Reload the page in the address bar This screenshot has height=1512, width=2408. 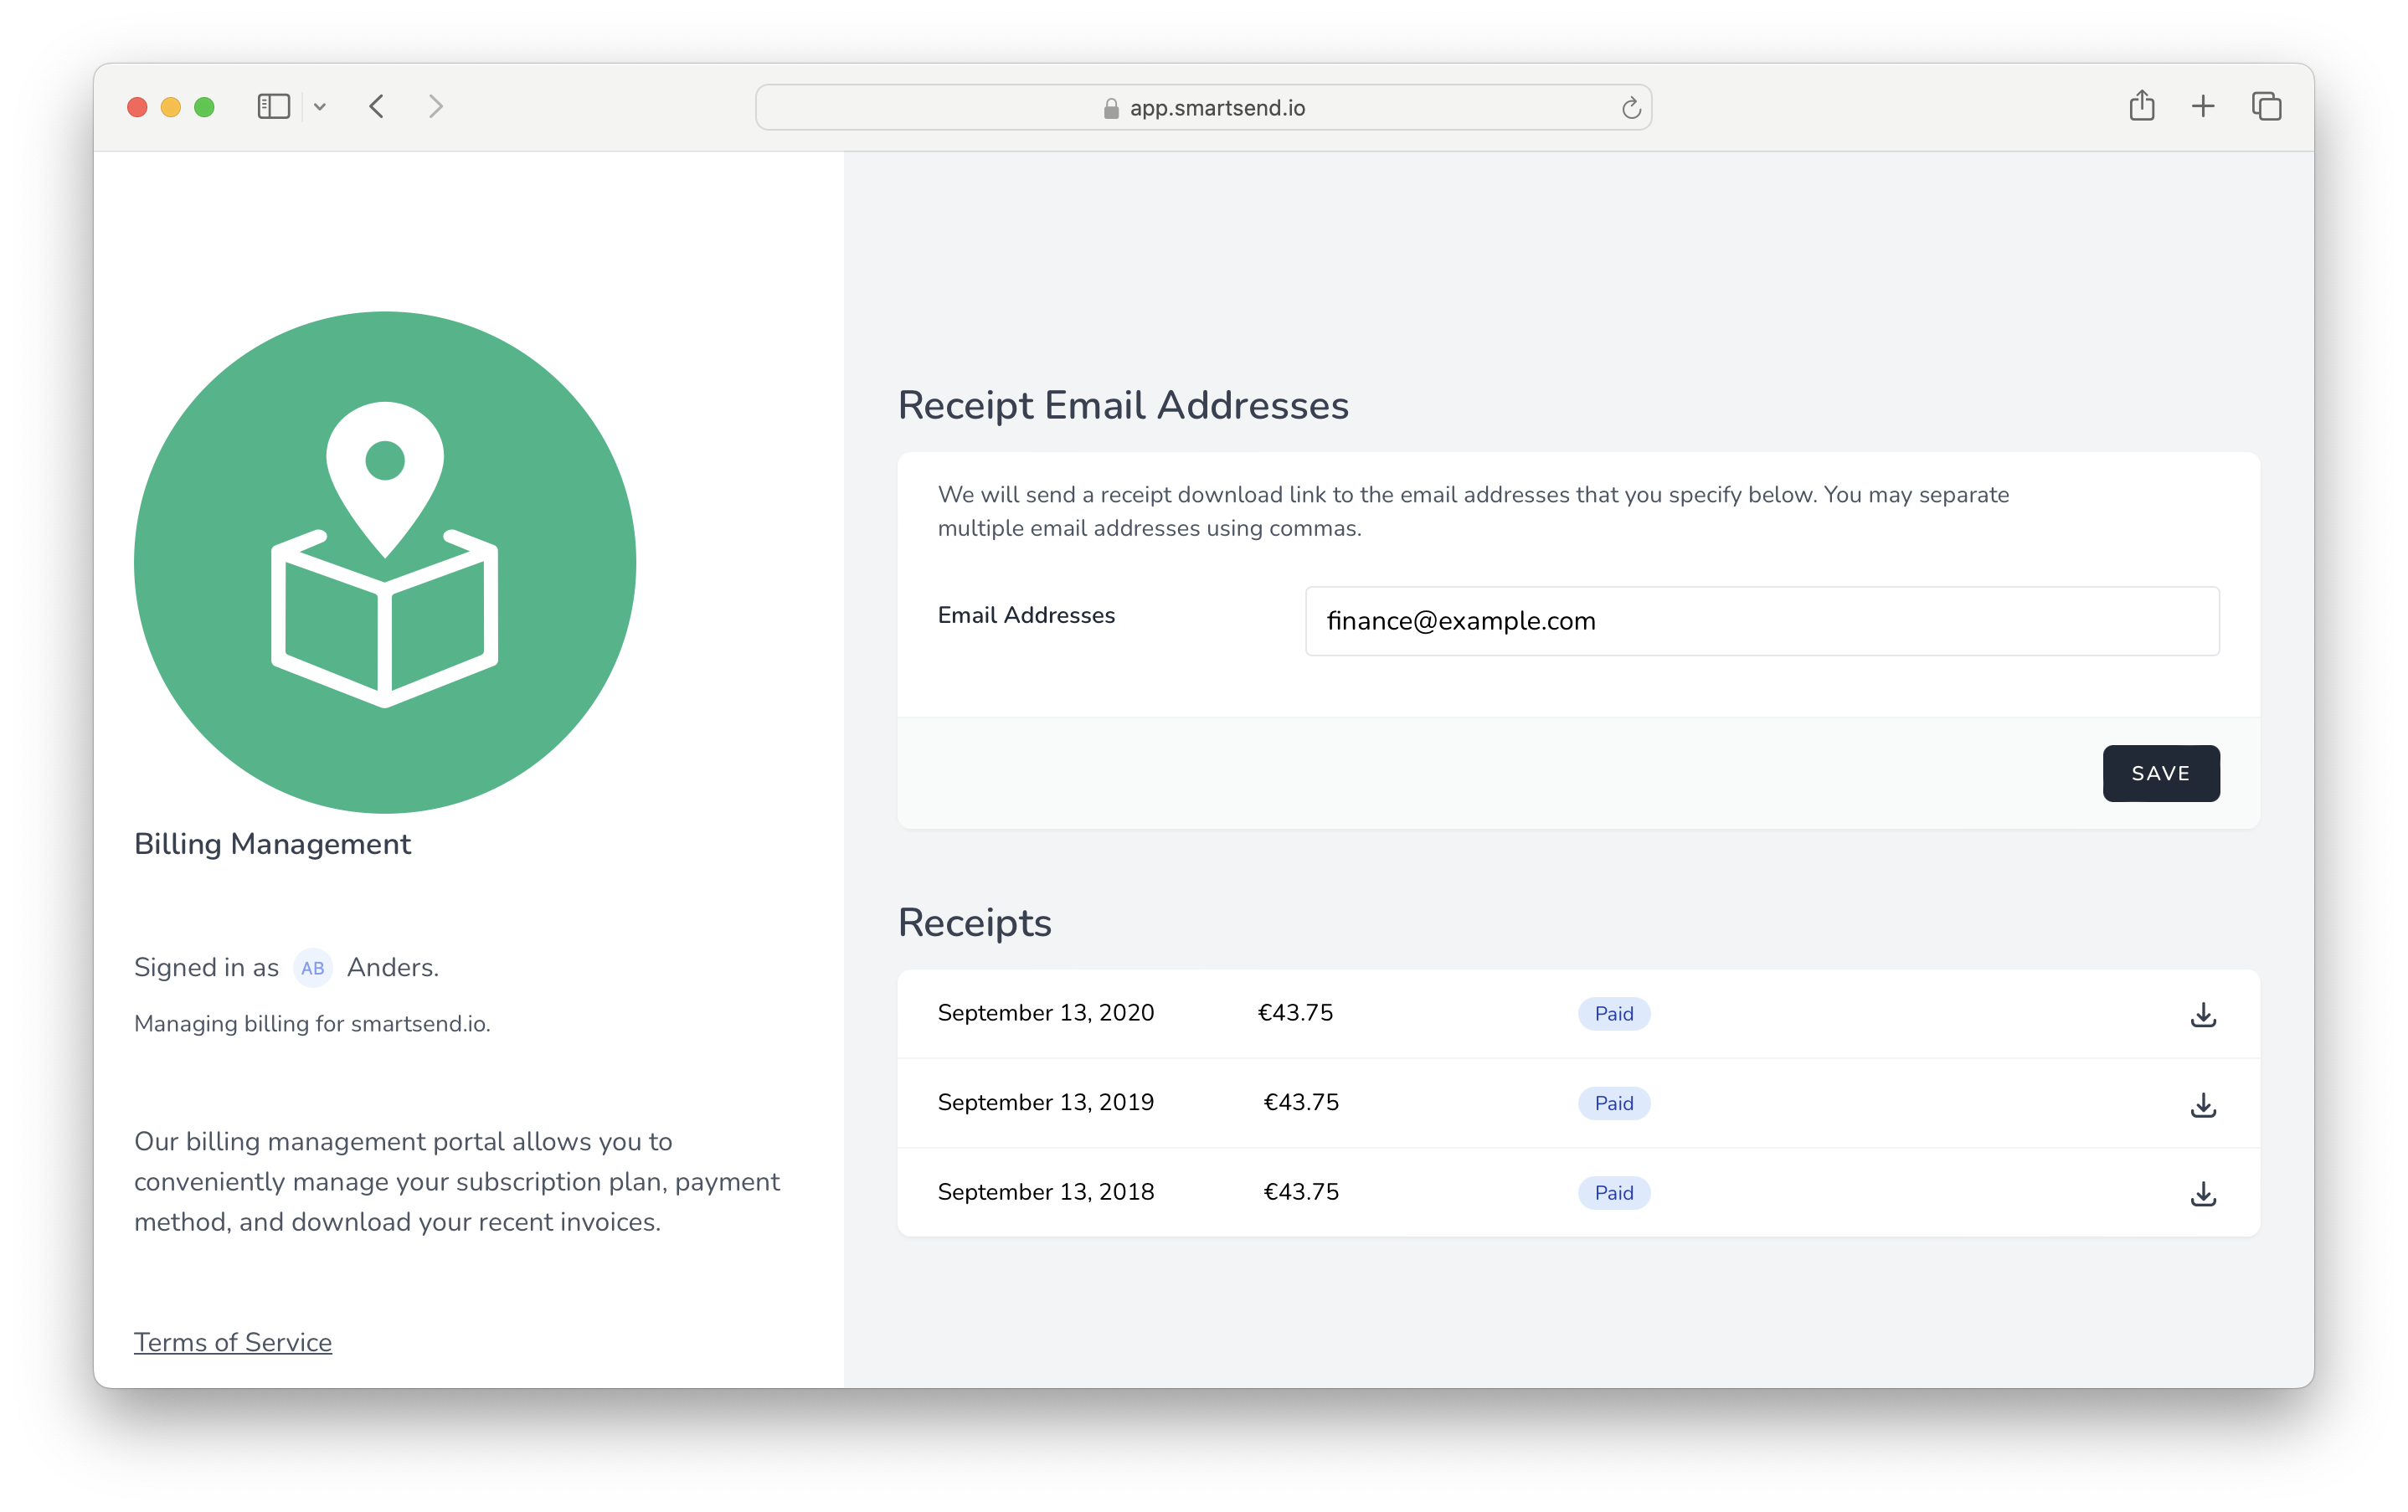point(1630,108)
